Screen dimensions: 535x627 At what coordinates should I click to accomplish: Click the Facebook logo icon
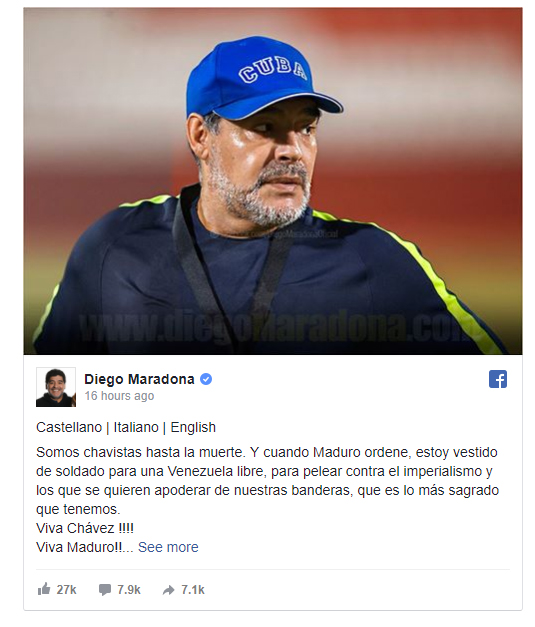[x=498, y=379]
